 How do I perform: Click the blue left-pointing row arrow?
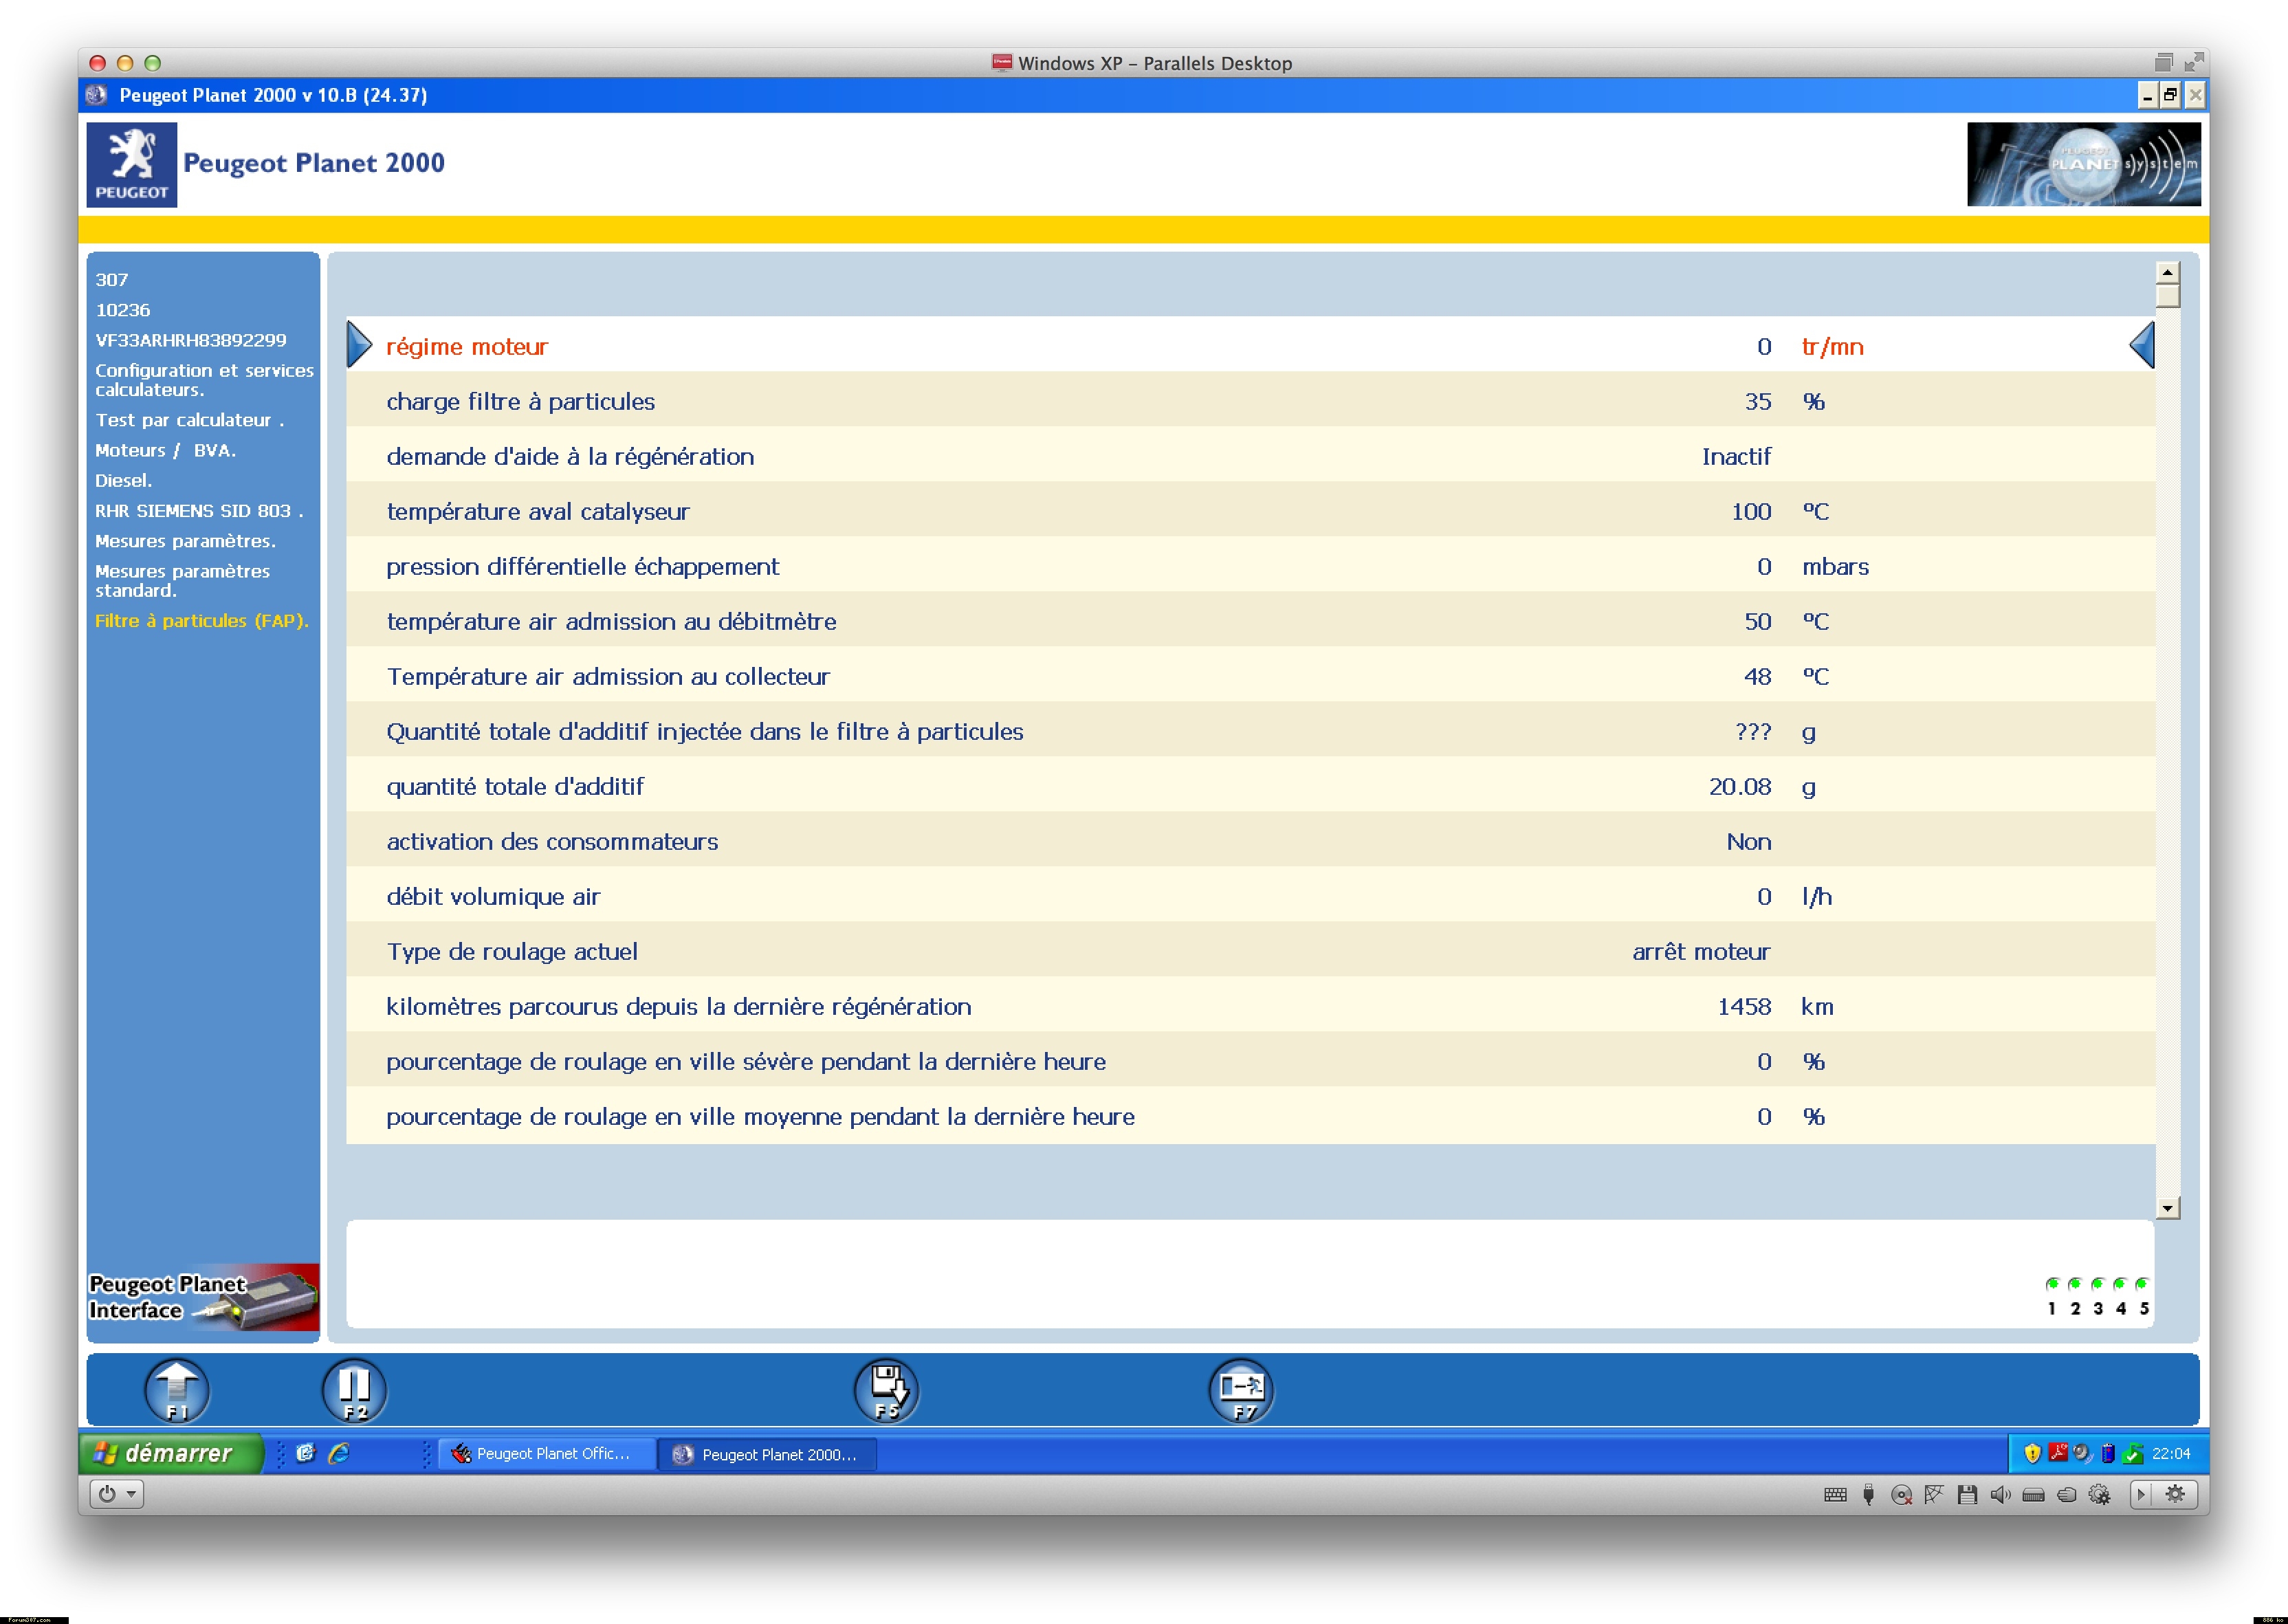(2142, 346)
